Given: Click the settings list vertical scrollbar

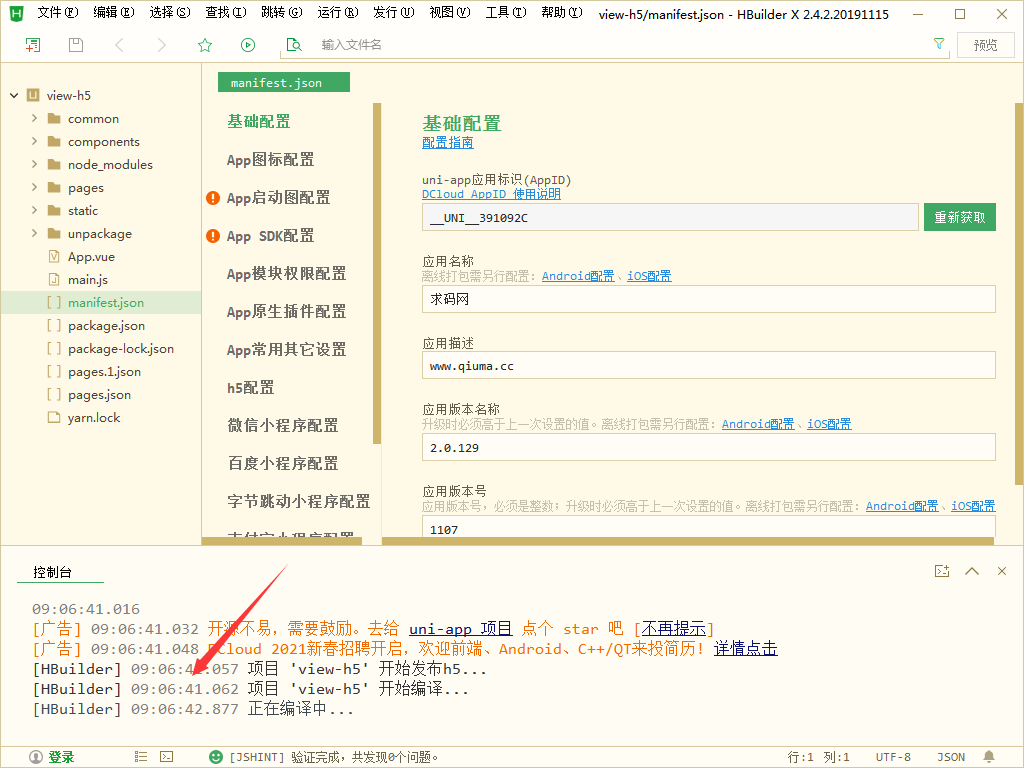Looking at the screenshot, I should click(x=377, y=273).
